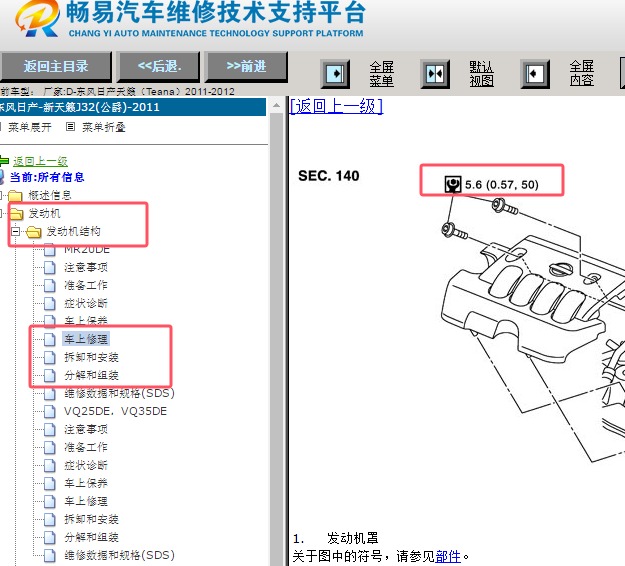Open the MR20DE tree item
This screenshot has height=566, width=625.
tap(87, 250)
